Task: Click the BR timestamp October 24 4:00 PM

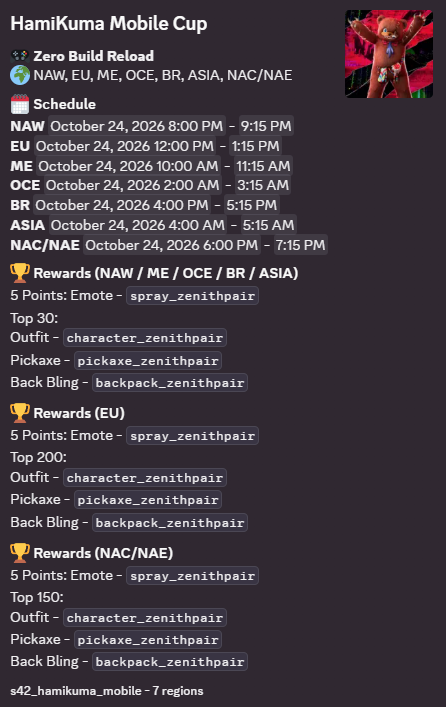Action: pyautogui.click(x=122, y=205)
